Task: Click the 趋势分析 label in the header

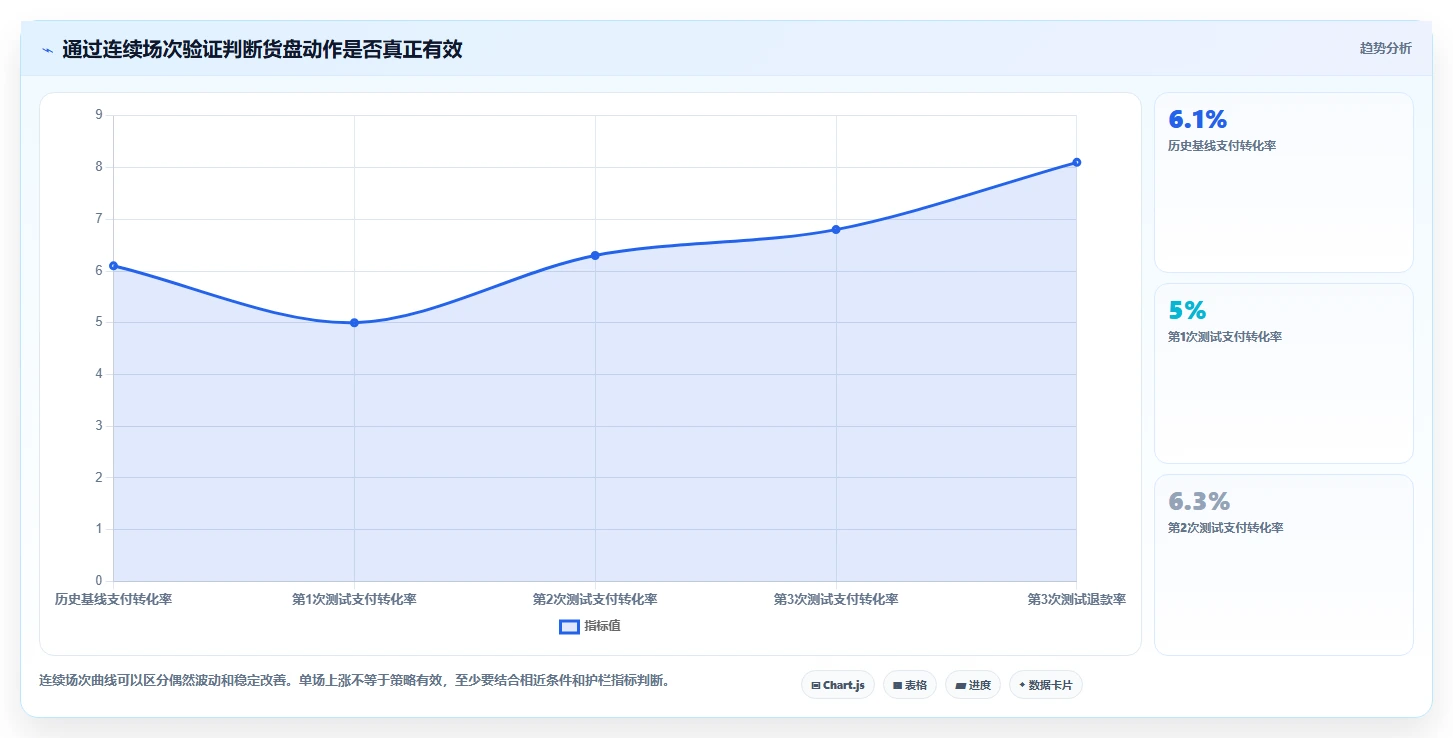Action: (x=1385, y=48)
